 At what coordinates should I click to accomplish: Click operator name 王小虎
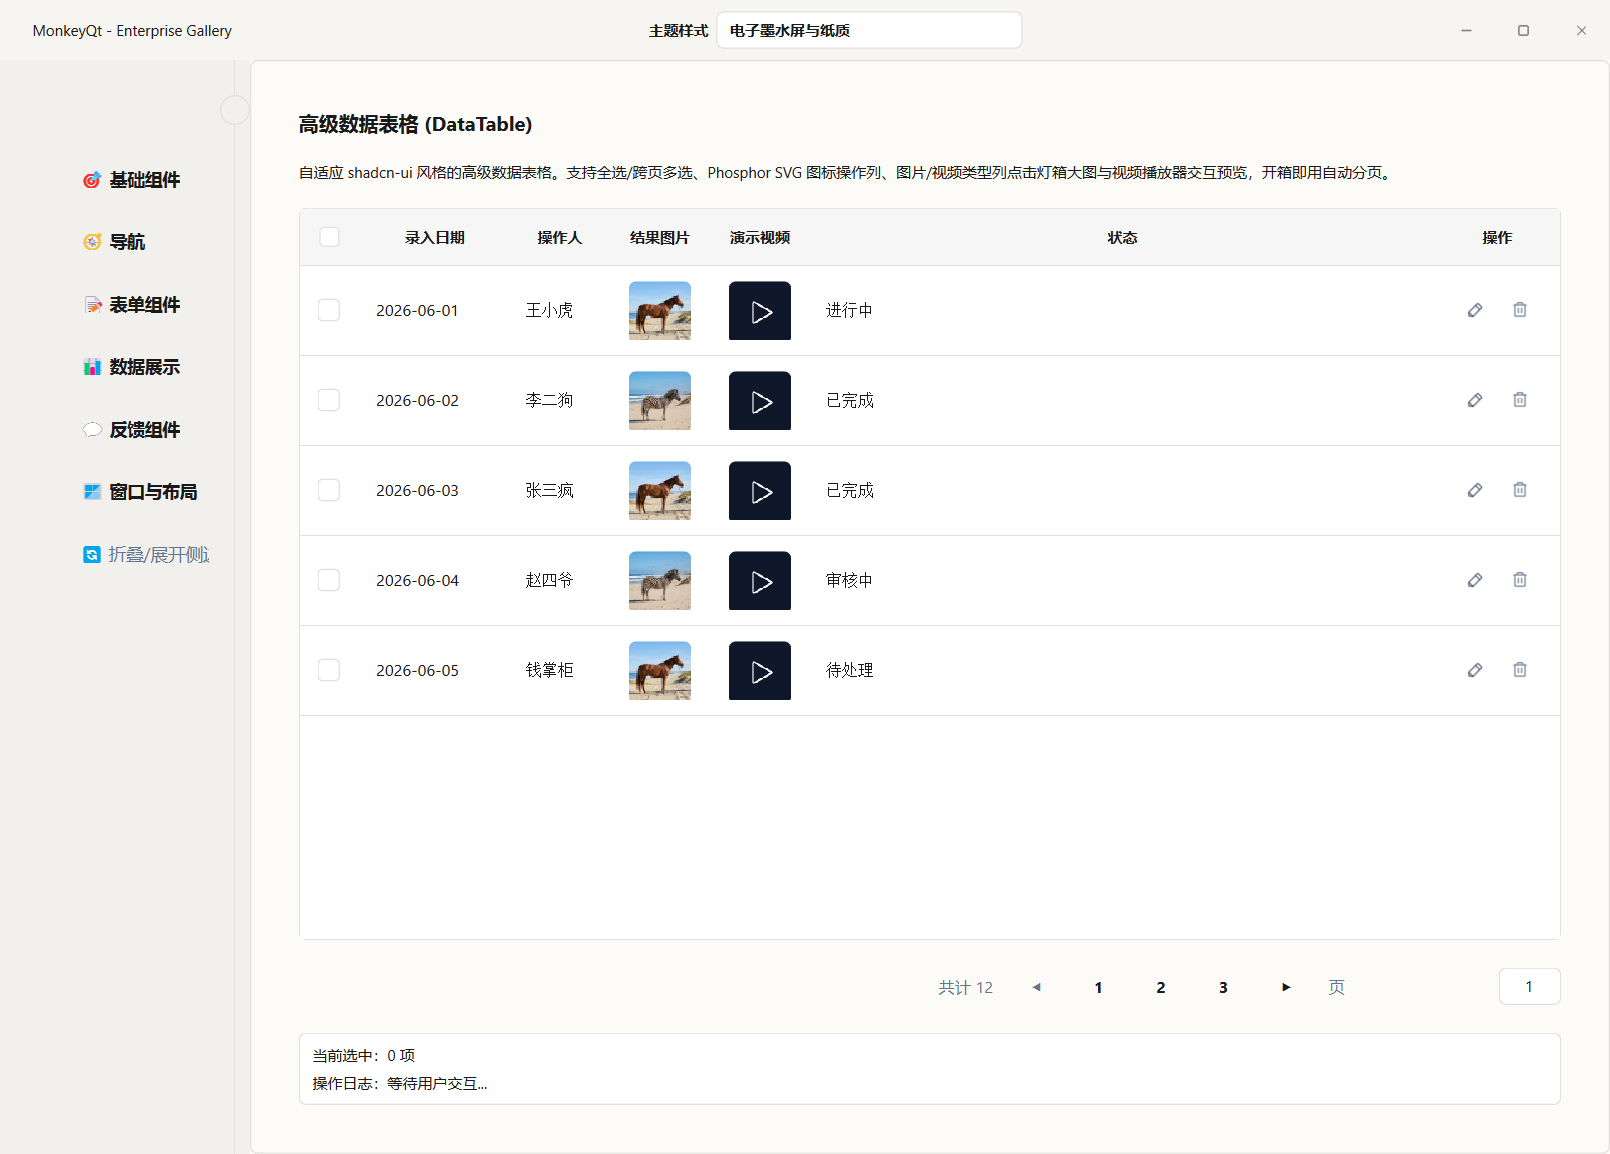tap(549, 310)
